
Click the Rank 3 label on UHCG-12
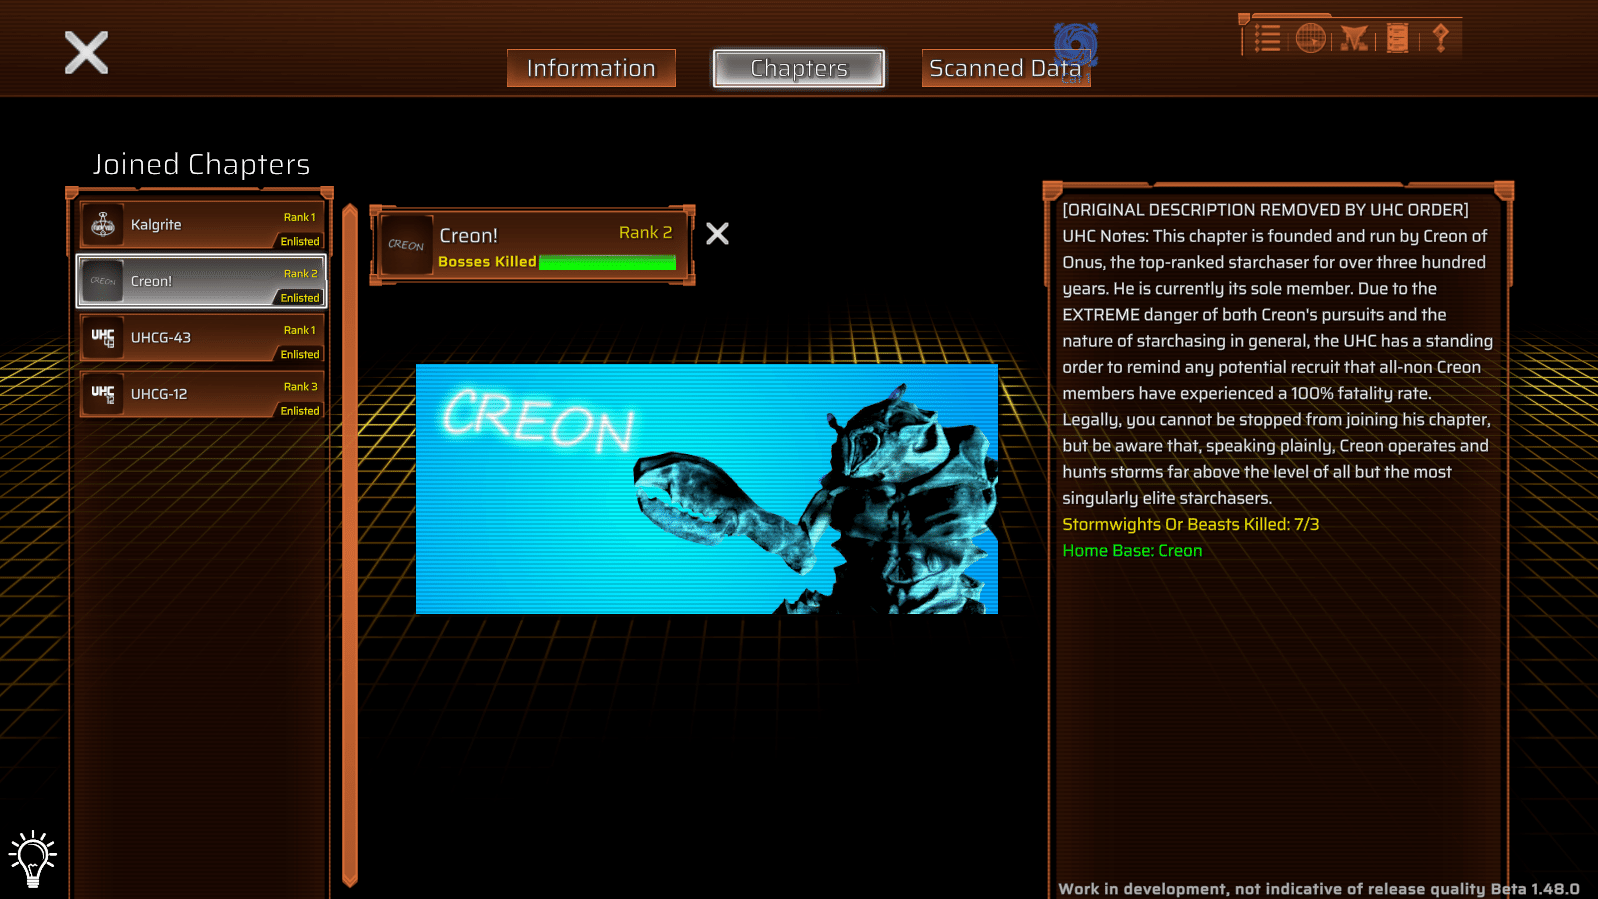point(300,387)
